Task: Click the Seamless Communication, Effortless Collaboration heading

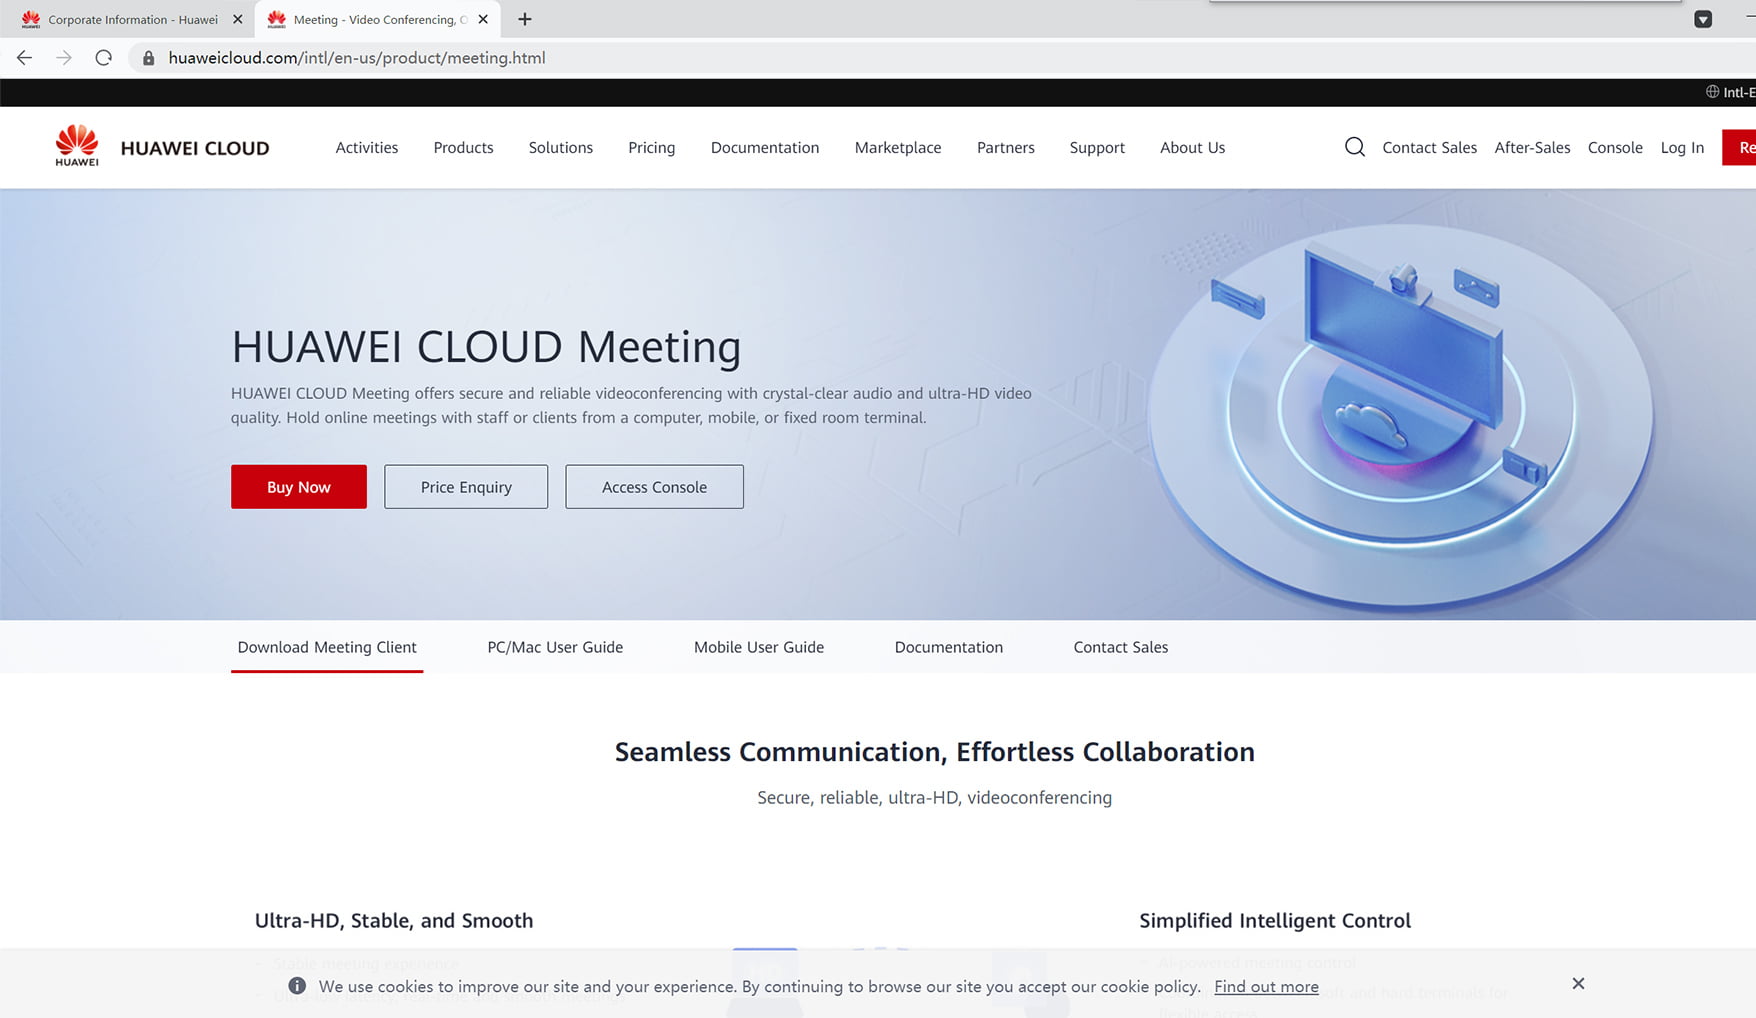Action: tap(934, 752)
